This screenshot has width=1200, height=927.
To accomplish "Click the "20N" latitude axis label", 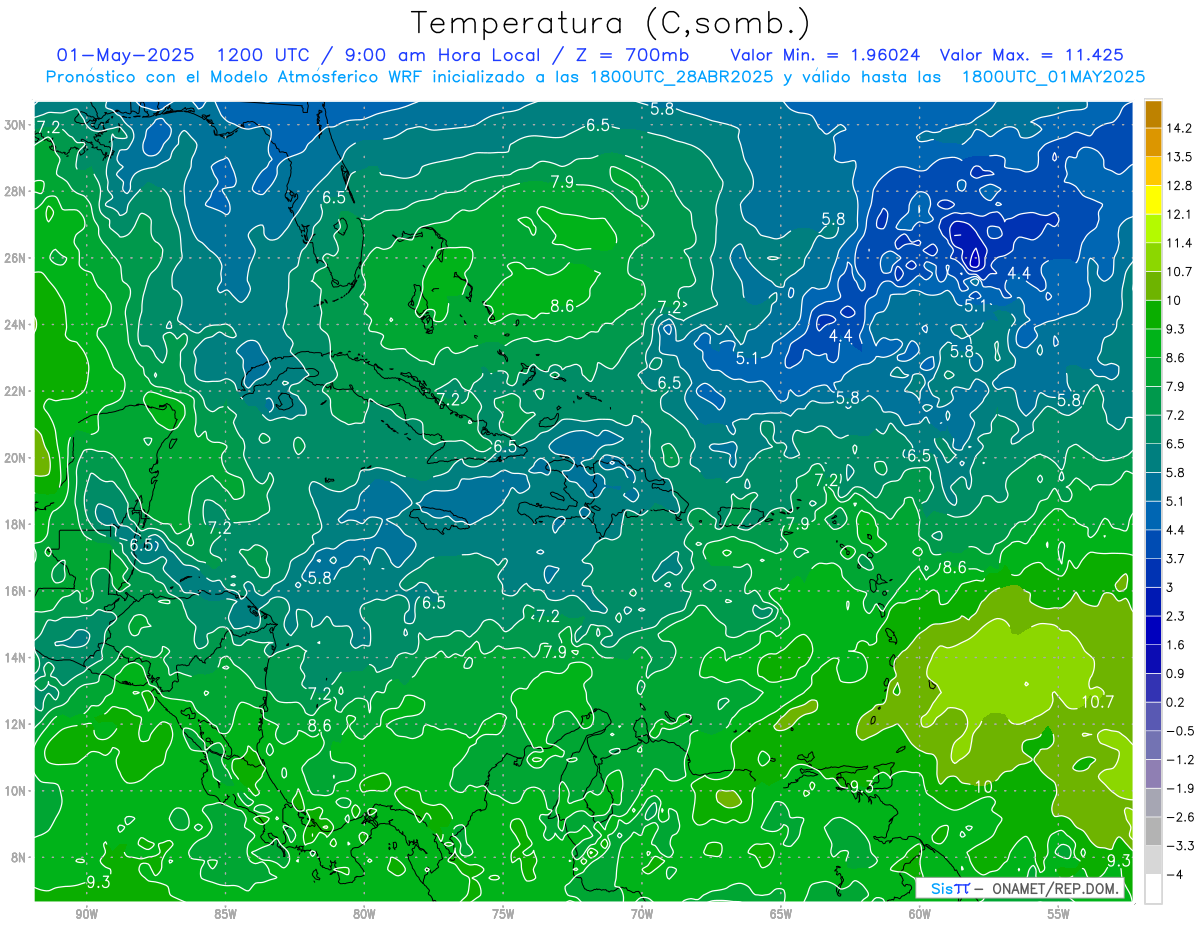I will (13, 458).
